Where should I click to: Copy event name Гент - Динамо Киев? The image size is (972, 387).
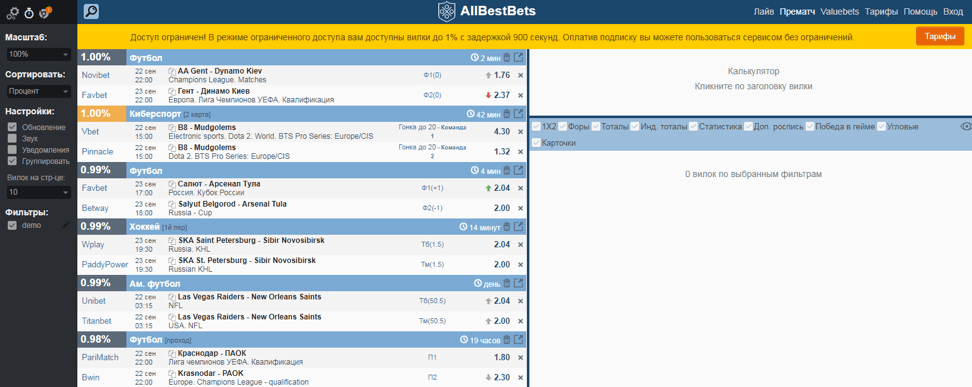172,91
